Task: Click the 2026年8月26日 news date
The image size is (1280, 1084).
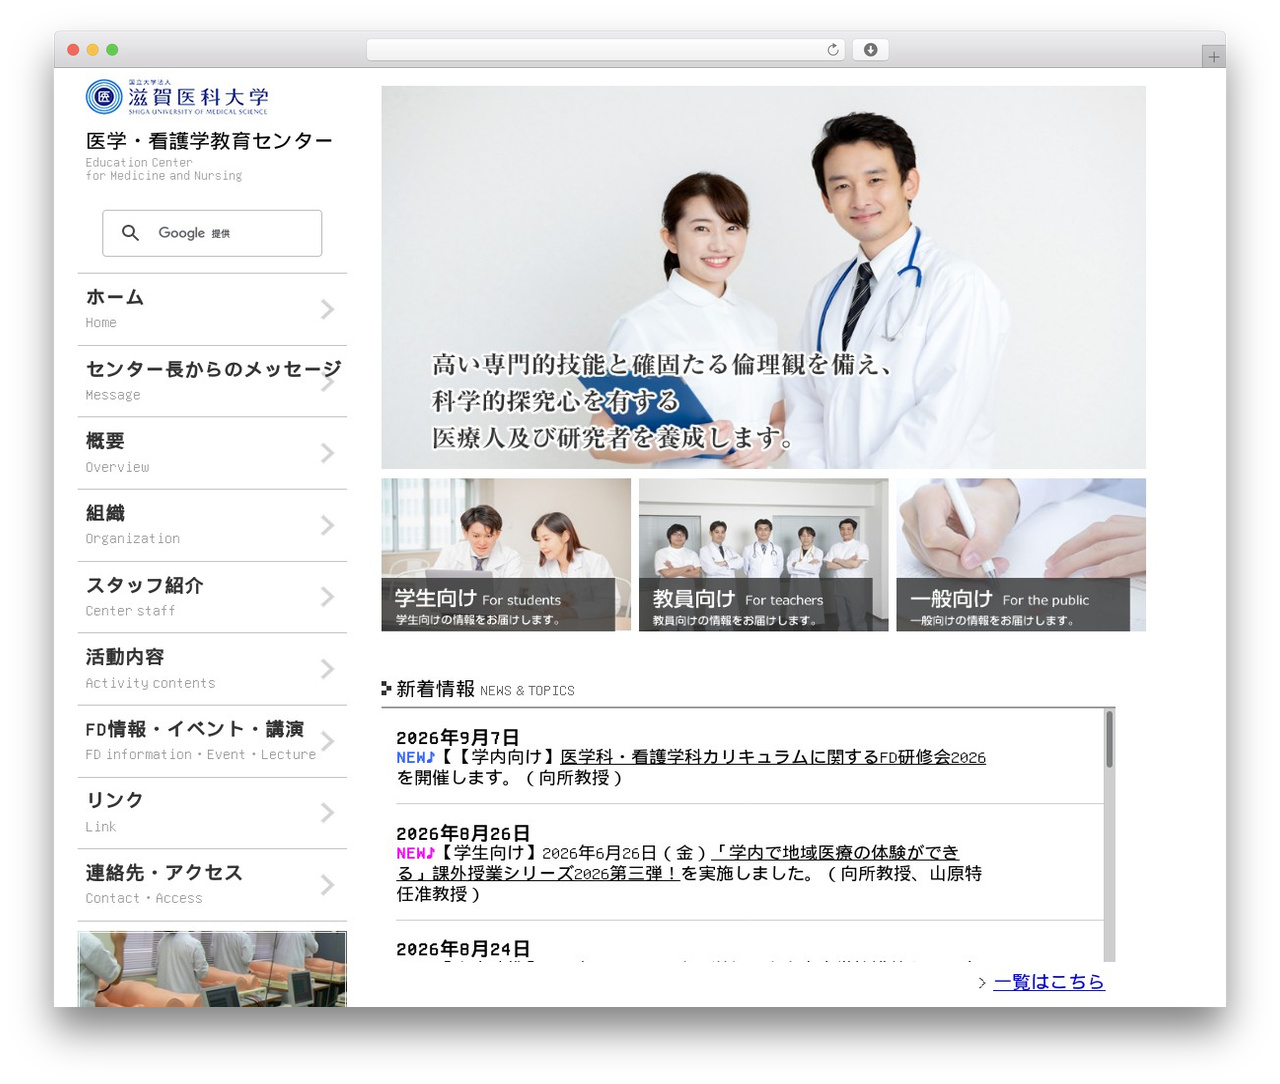Action: (x=463, y=833)
